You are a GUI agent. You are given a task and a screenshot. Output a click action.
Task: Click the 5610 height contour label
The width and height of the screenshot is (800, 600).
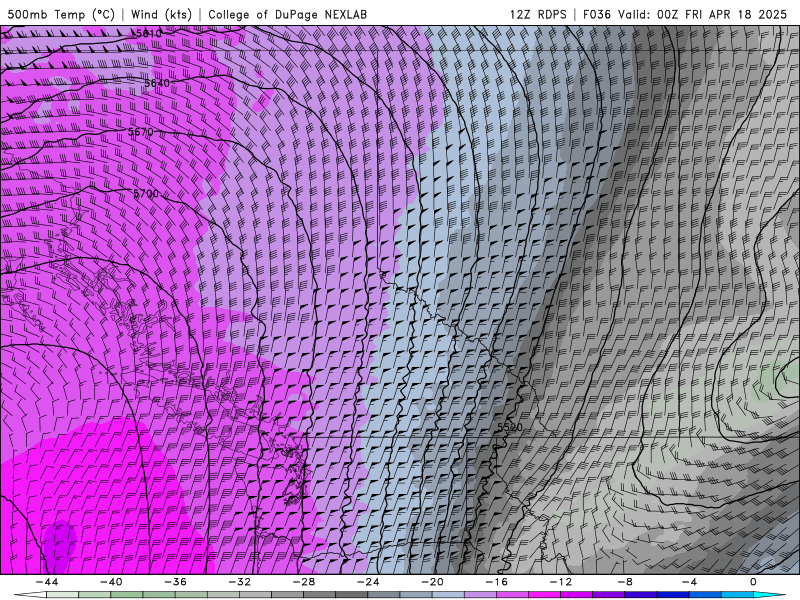148,33
